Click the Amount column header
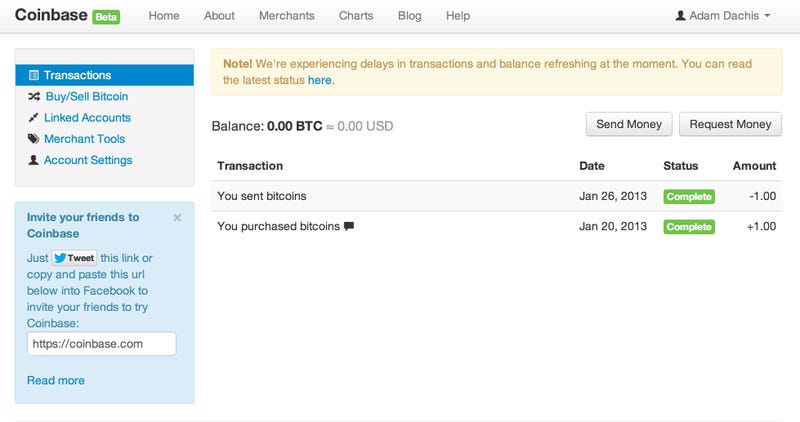This screenshot has width=800, height=422. [x=755, y=166]
